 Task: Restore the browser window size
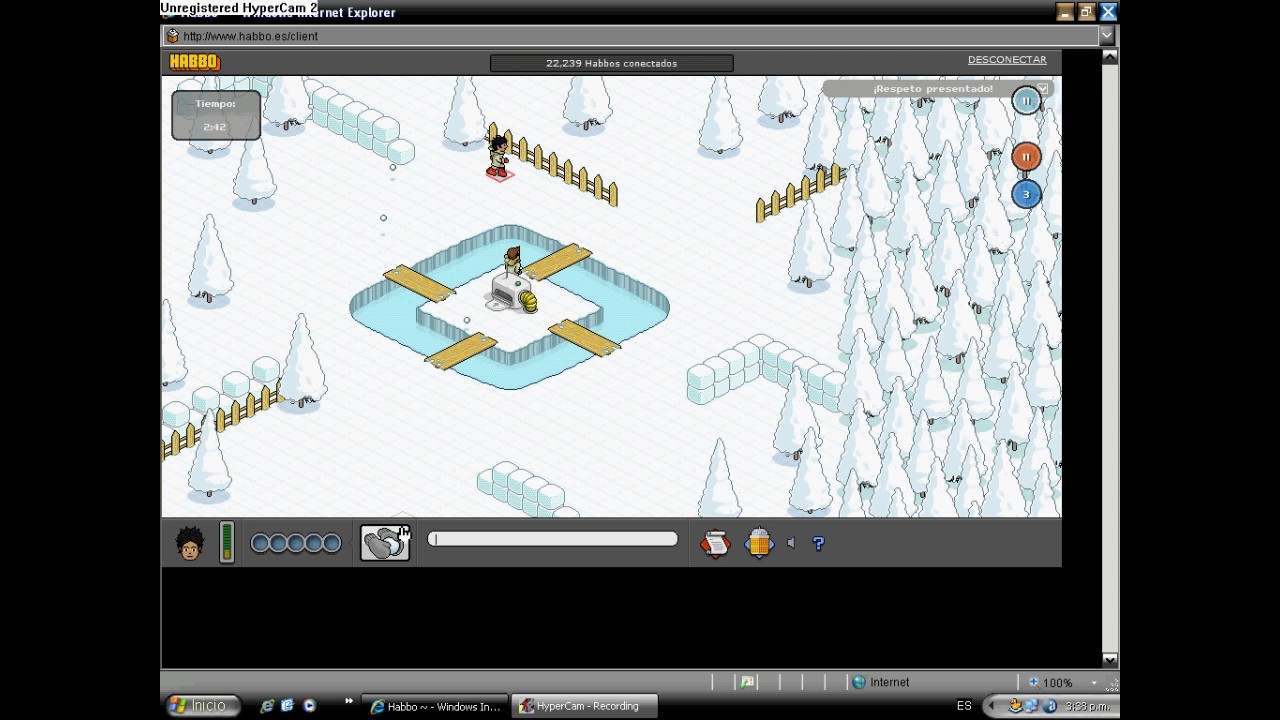pos(1086,12)
